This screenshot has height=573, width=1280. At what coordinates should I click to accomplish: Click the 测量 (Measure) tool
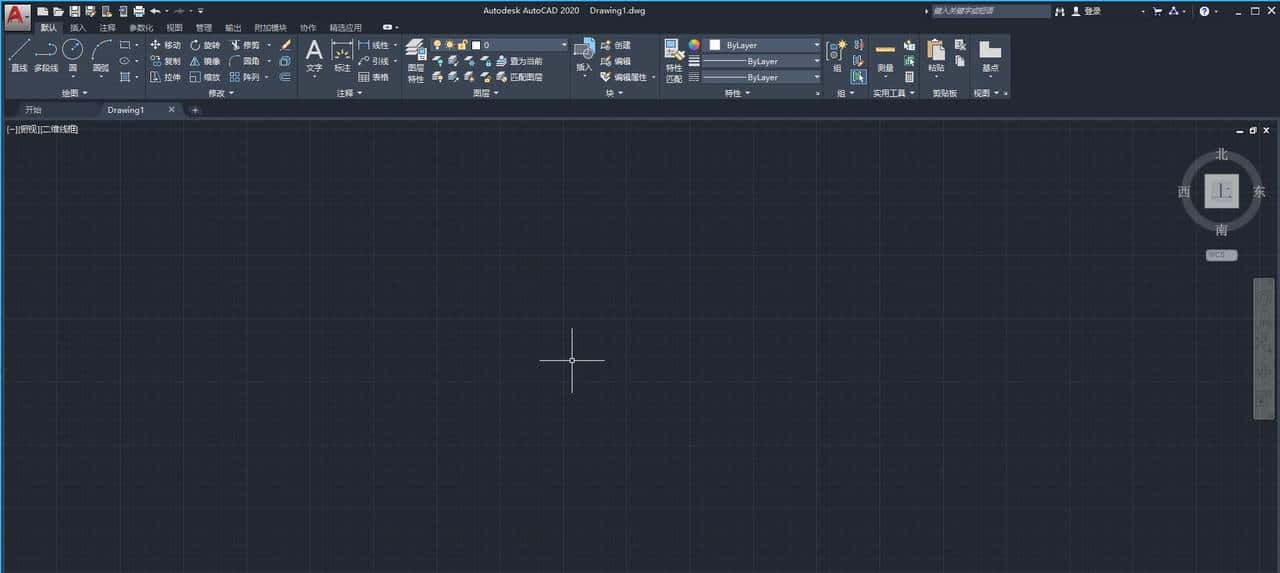click(x=885, y=56)
